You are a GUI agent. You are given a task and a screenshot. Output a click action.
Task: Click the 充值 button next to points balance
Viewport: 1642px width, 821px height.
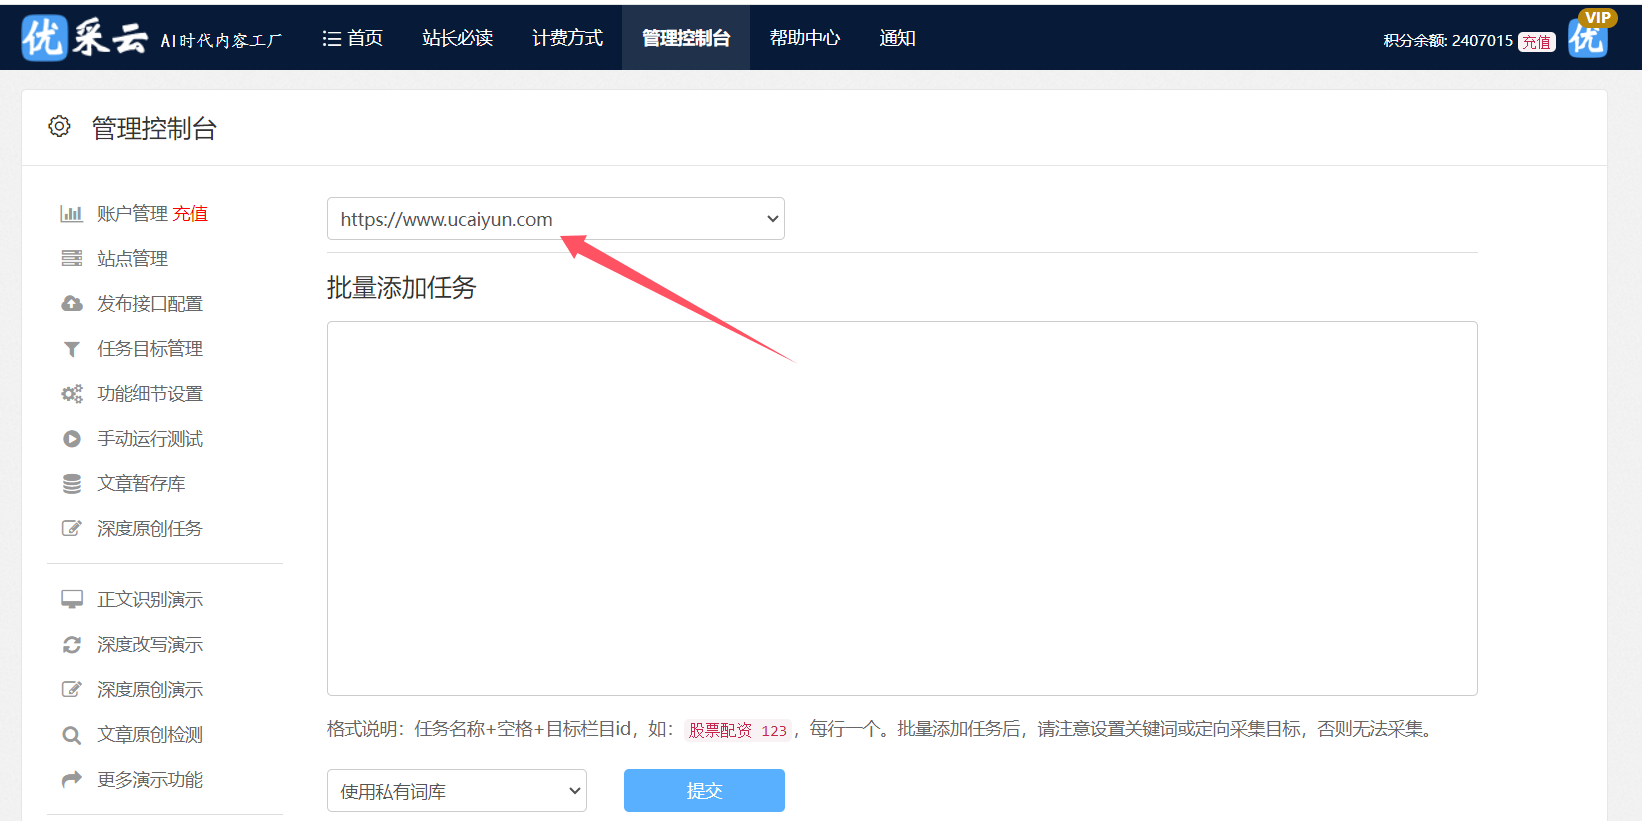pos(1536,41)
